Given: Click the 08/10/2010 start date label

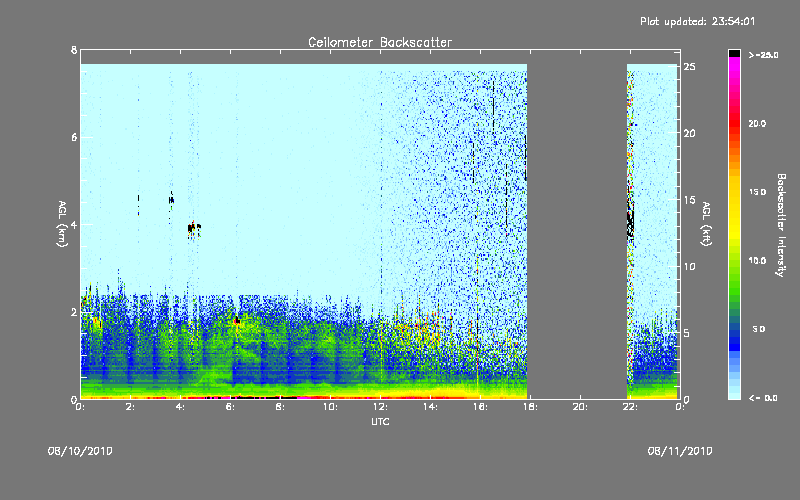Looking at the screenshot, I should click(x=80, y=451).
